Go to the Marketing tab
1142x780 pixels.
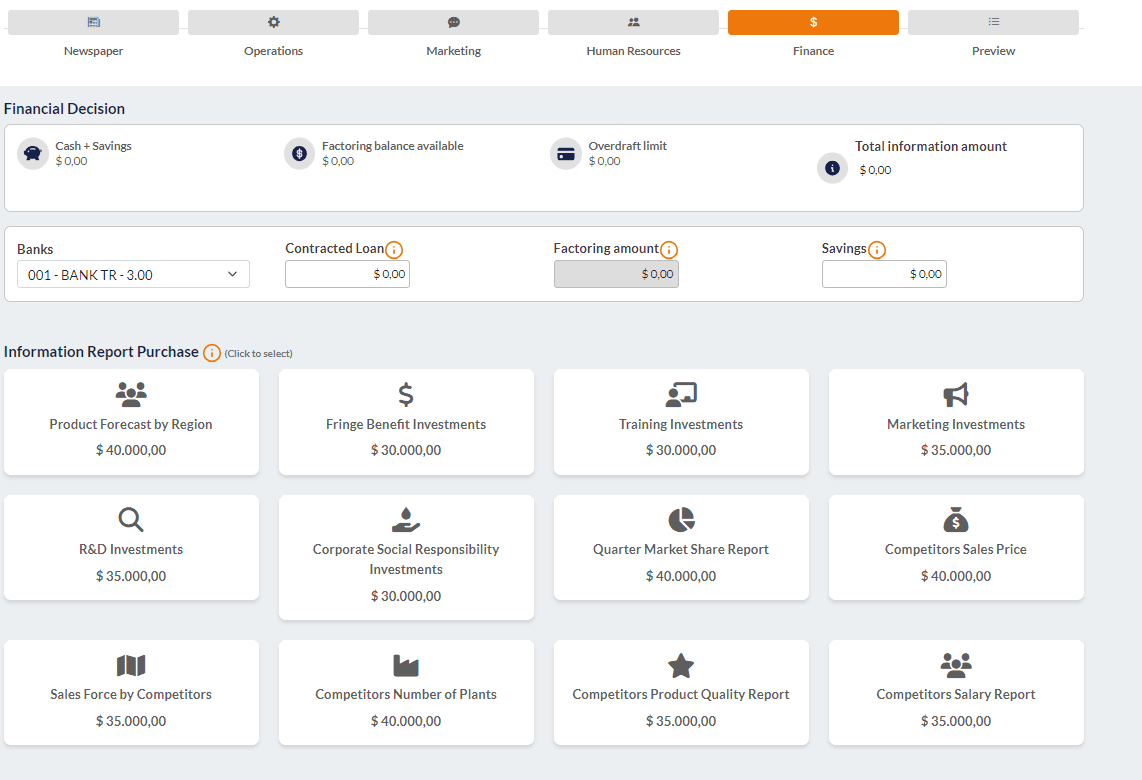(453, 23)
